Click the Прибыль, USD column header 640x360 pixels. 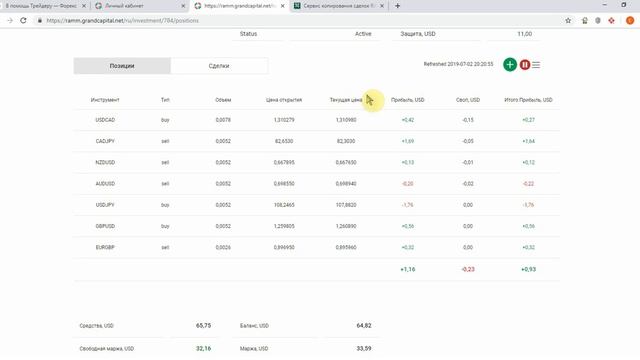point(407,100)
